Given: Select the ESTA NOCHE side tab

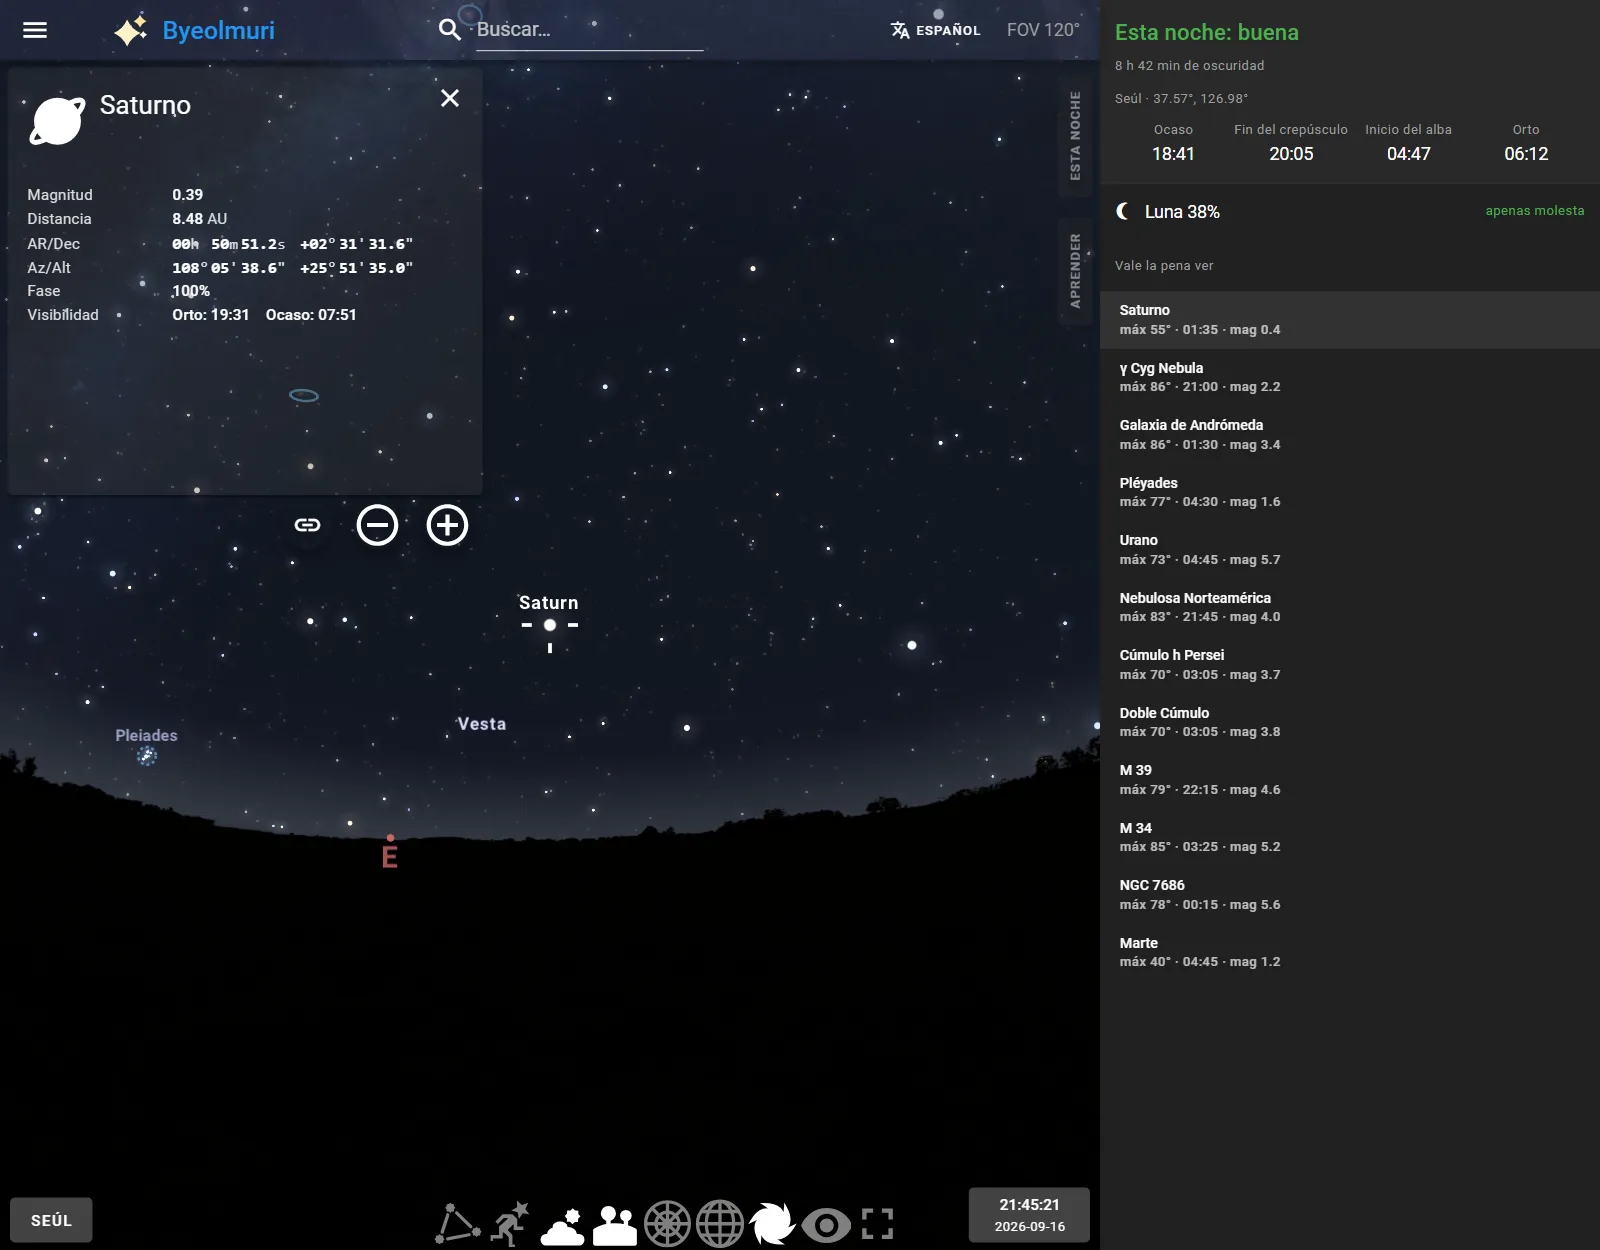Looking at the screenshot, I should click(1076, 135).
